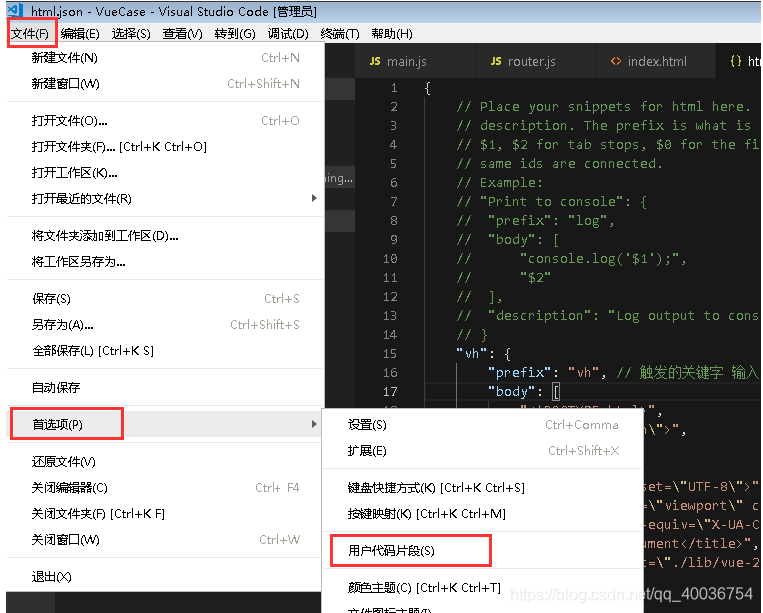763x613 pixels.
Task: Click JS icon on router.js tab
Action: coord(495,61)
